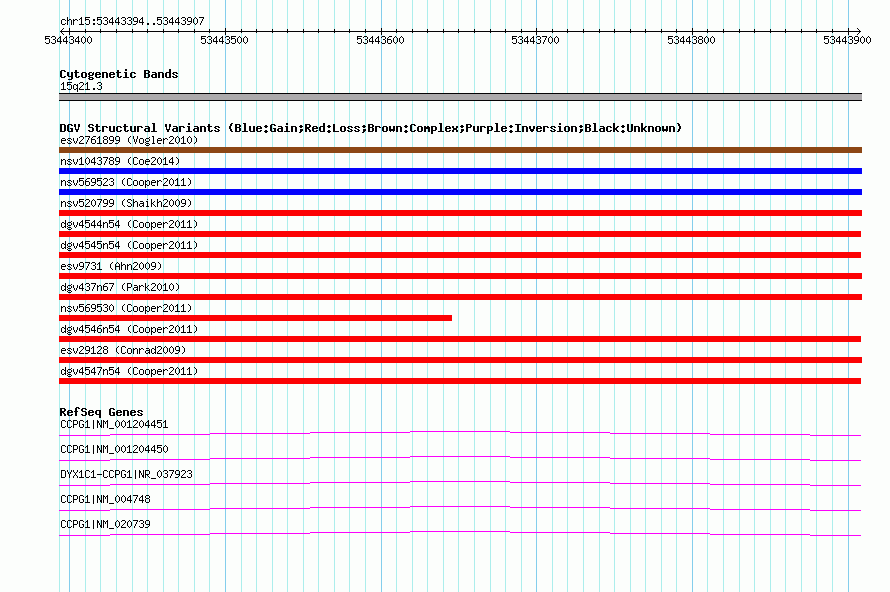
Task: Click the 53443400 ruler tick label
Action: point(68,40)
